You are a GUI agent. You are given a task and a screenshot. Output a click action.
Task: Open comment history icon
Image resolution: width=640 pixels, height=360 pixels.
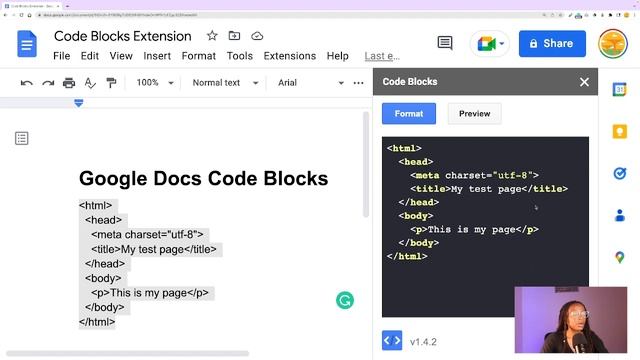coord(444,43)
